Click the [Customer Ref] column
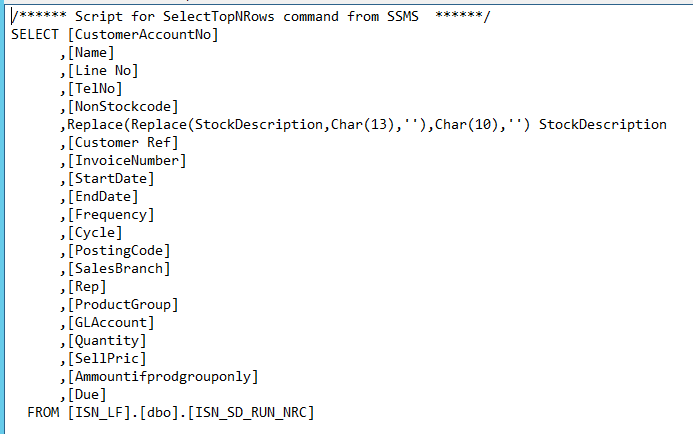The width and height of the screenshot is (693, 434). (123, 143)
